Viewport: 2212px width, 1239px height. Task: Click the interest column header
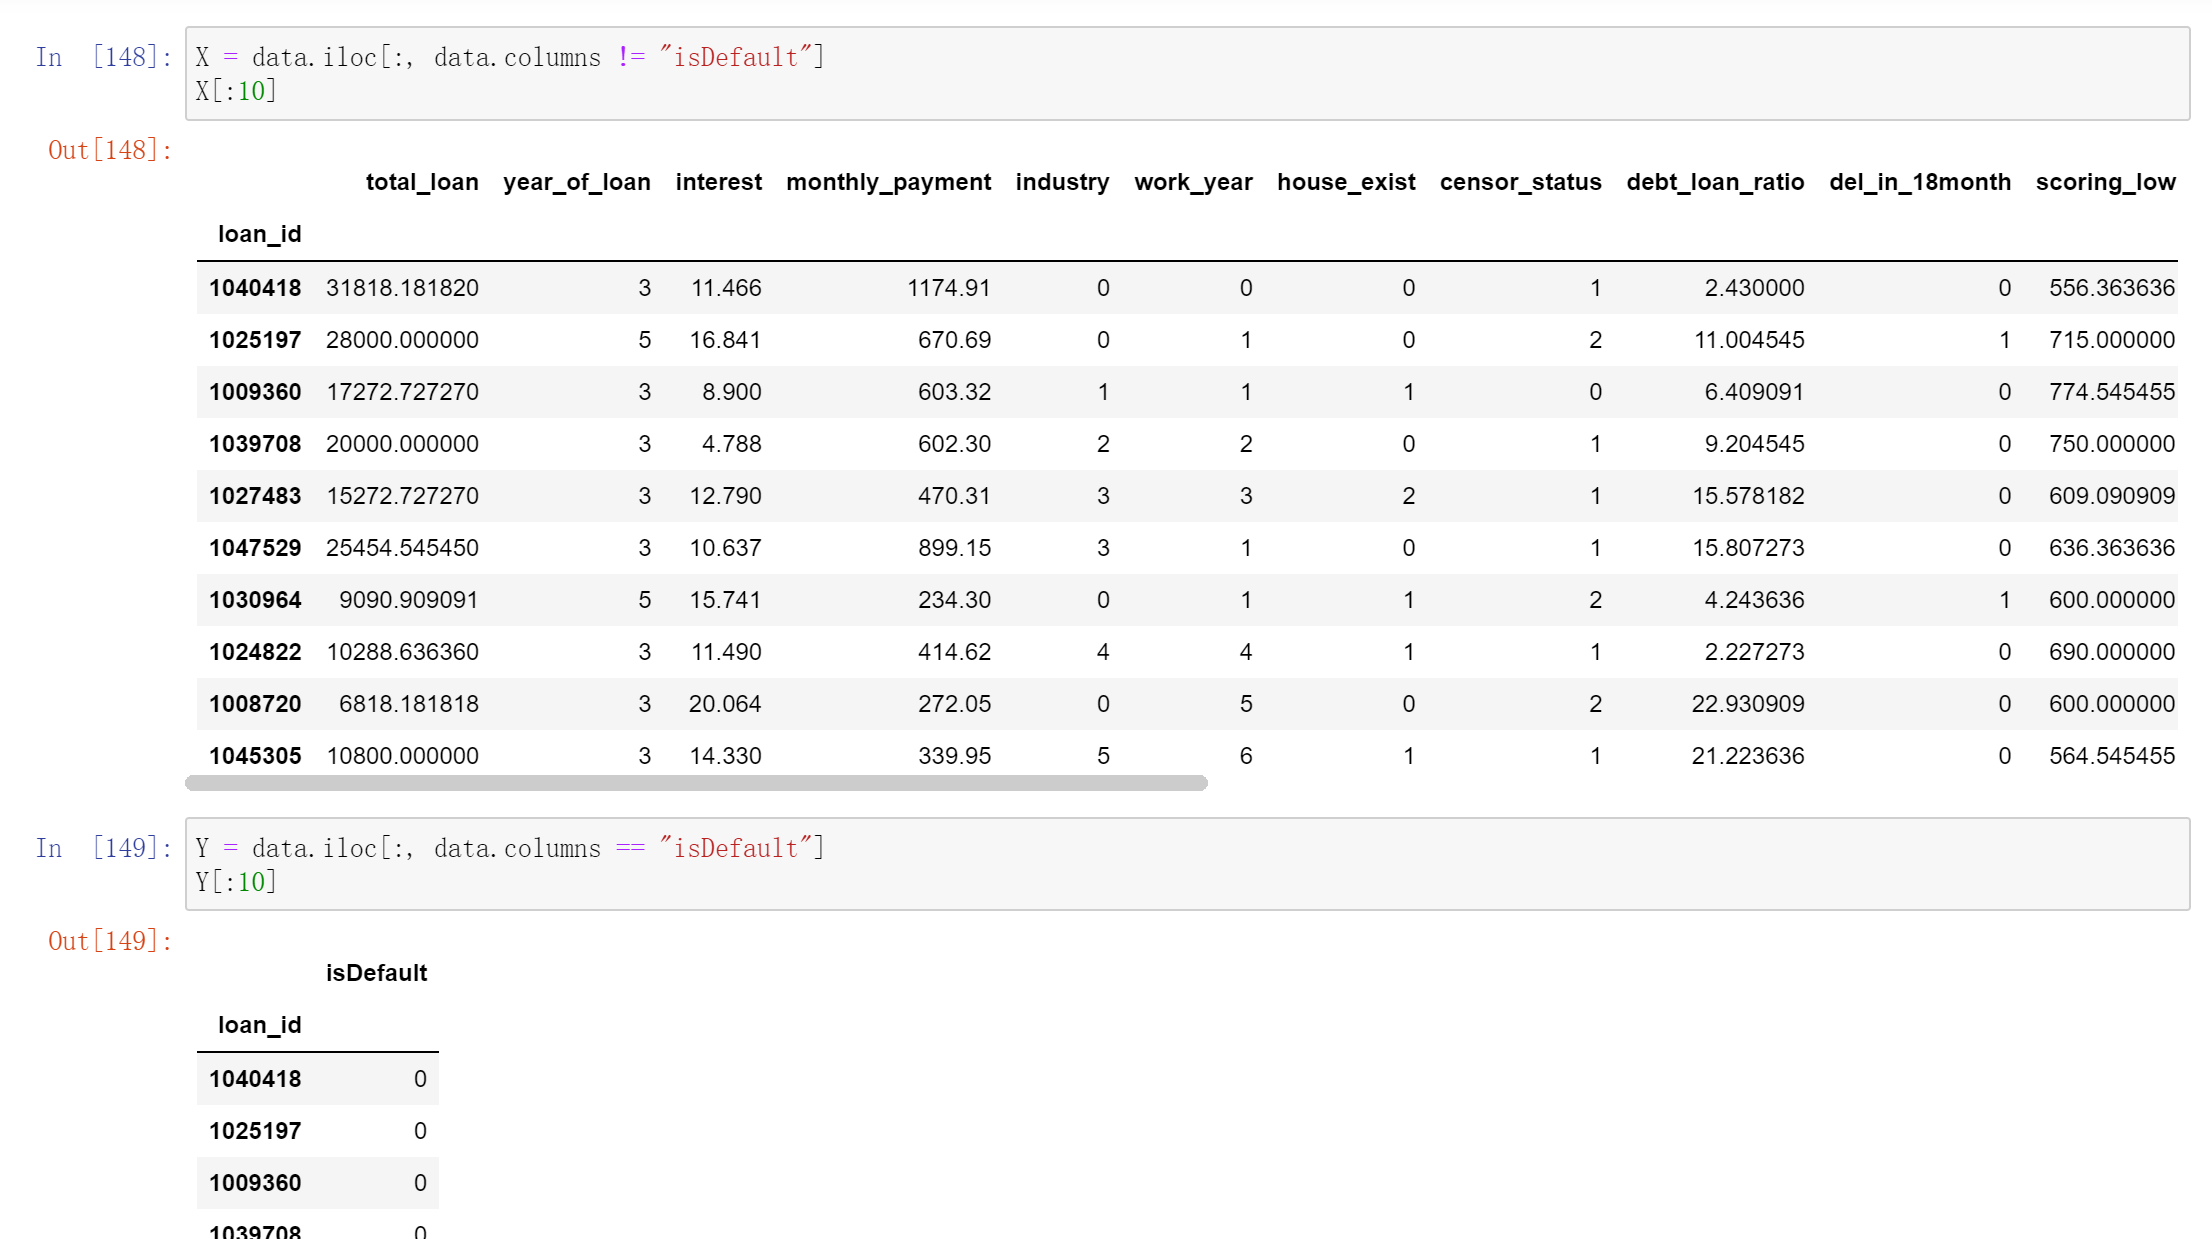(x=718, y=182)
